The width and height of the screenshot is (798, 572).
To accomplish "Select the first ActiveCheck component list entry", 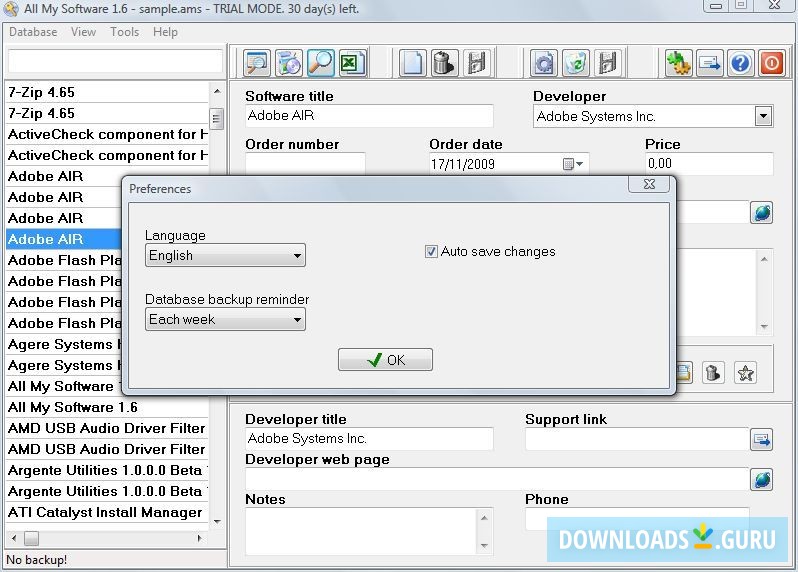I will [107, 134].
